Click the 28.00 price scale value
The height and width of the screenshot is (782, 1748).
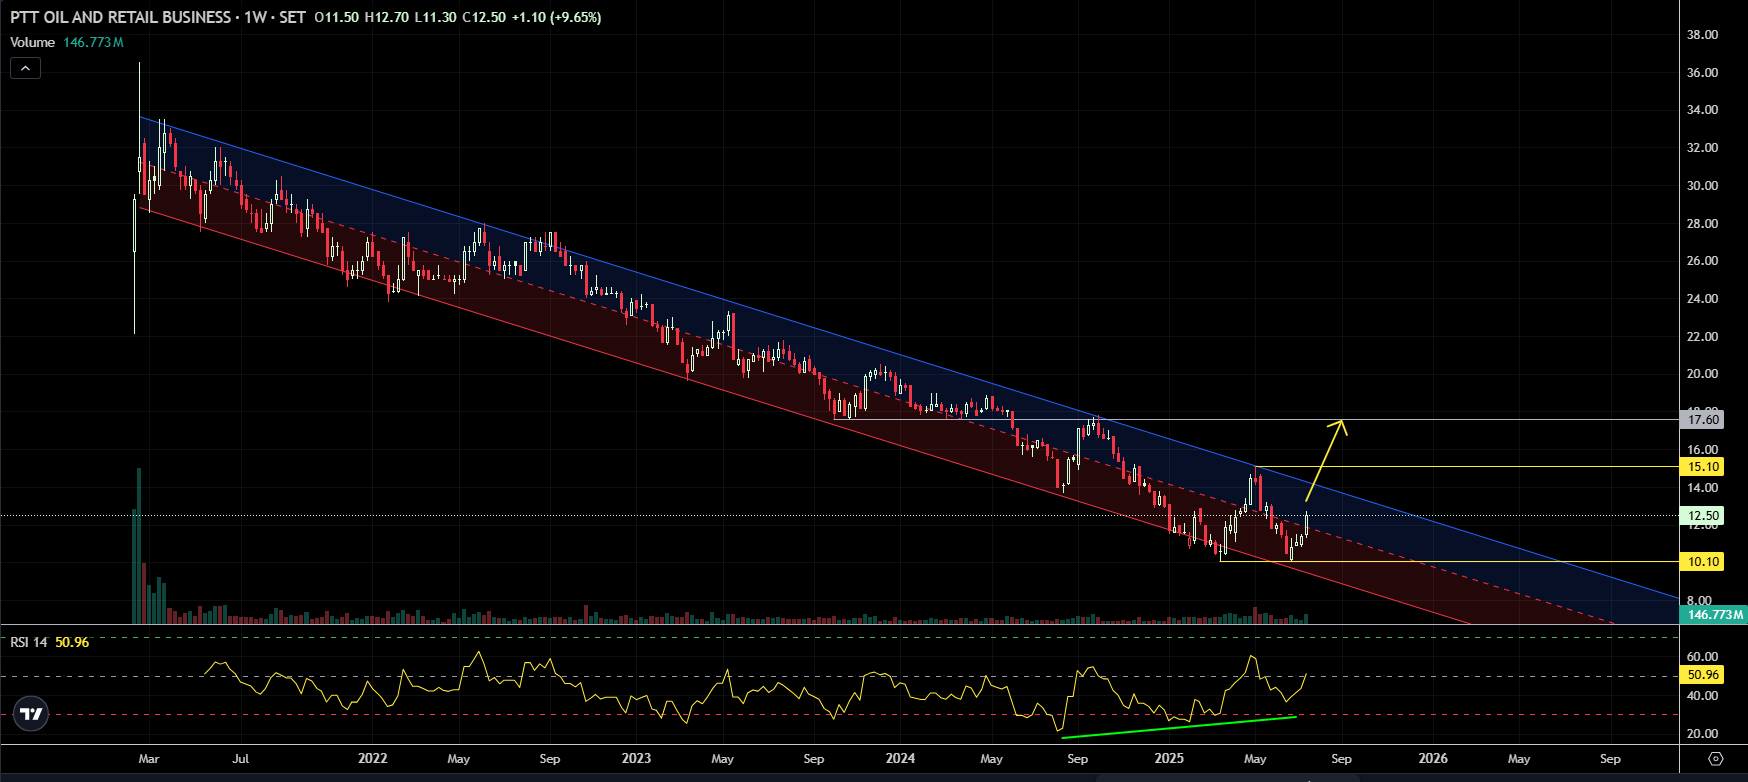coord(1702,224)
